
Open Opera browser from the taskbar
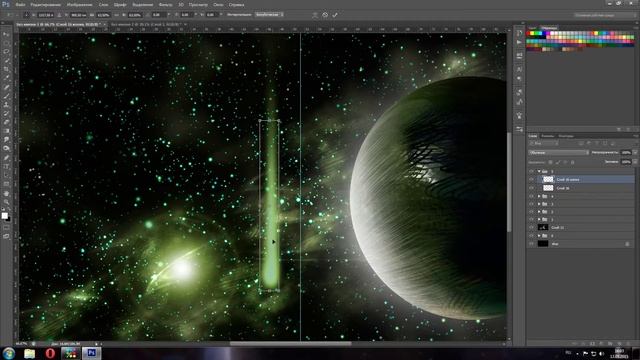click(x=50, y=353)
